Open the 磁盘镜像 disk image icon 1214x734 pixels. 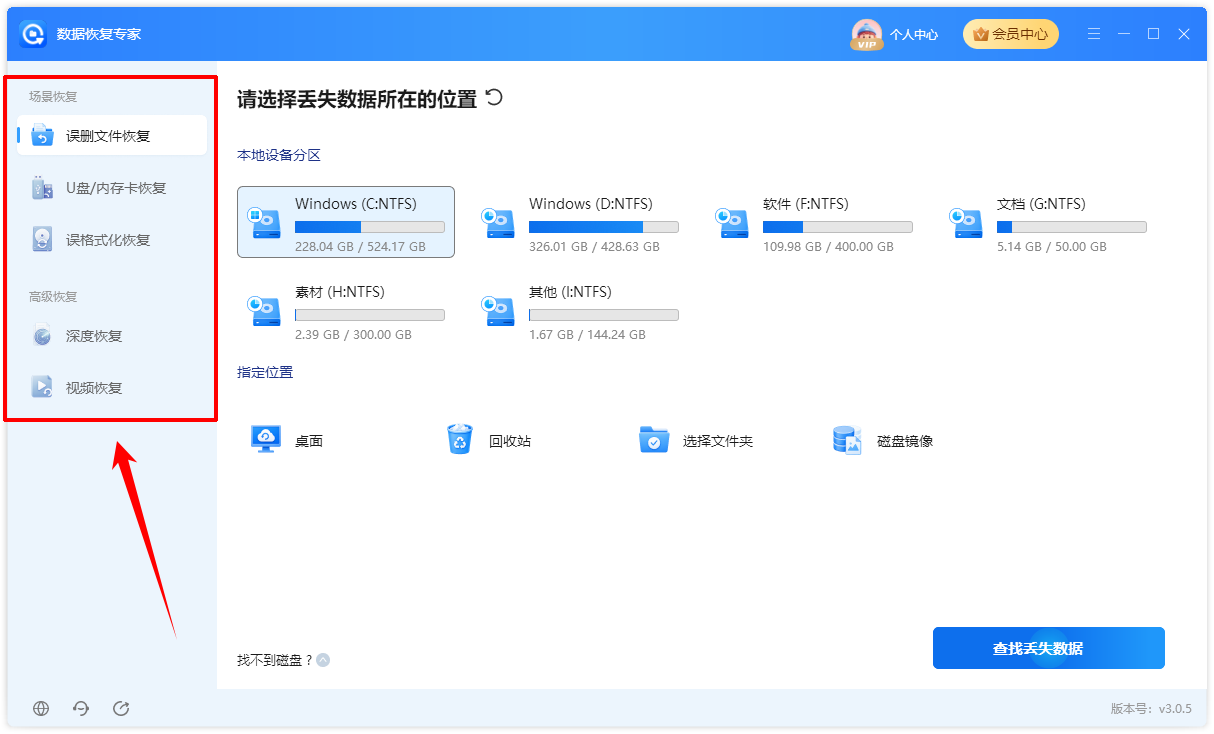(847, 439)
